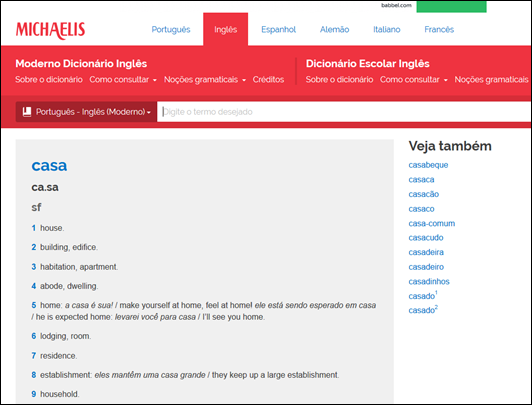Click the blue casa headword
The height and width of the screenshot is (405, 532).
tap(49, 166)
